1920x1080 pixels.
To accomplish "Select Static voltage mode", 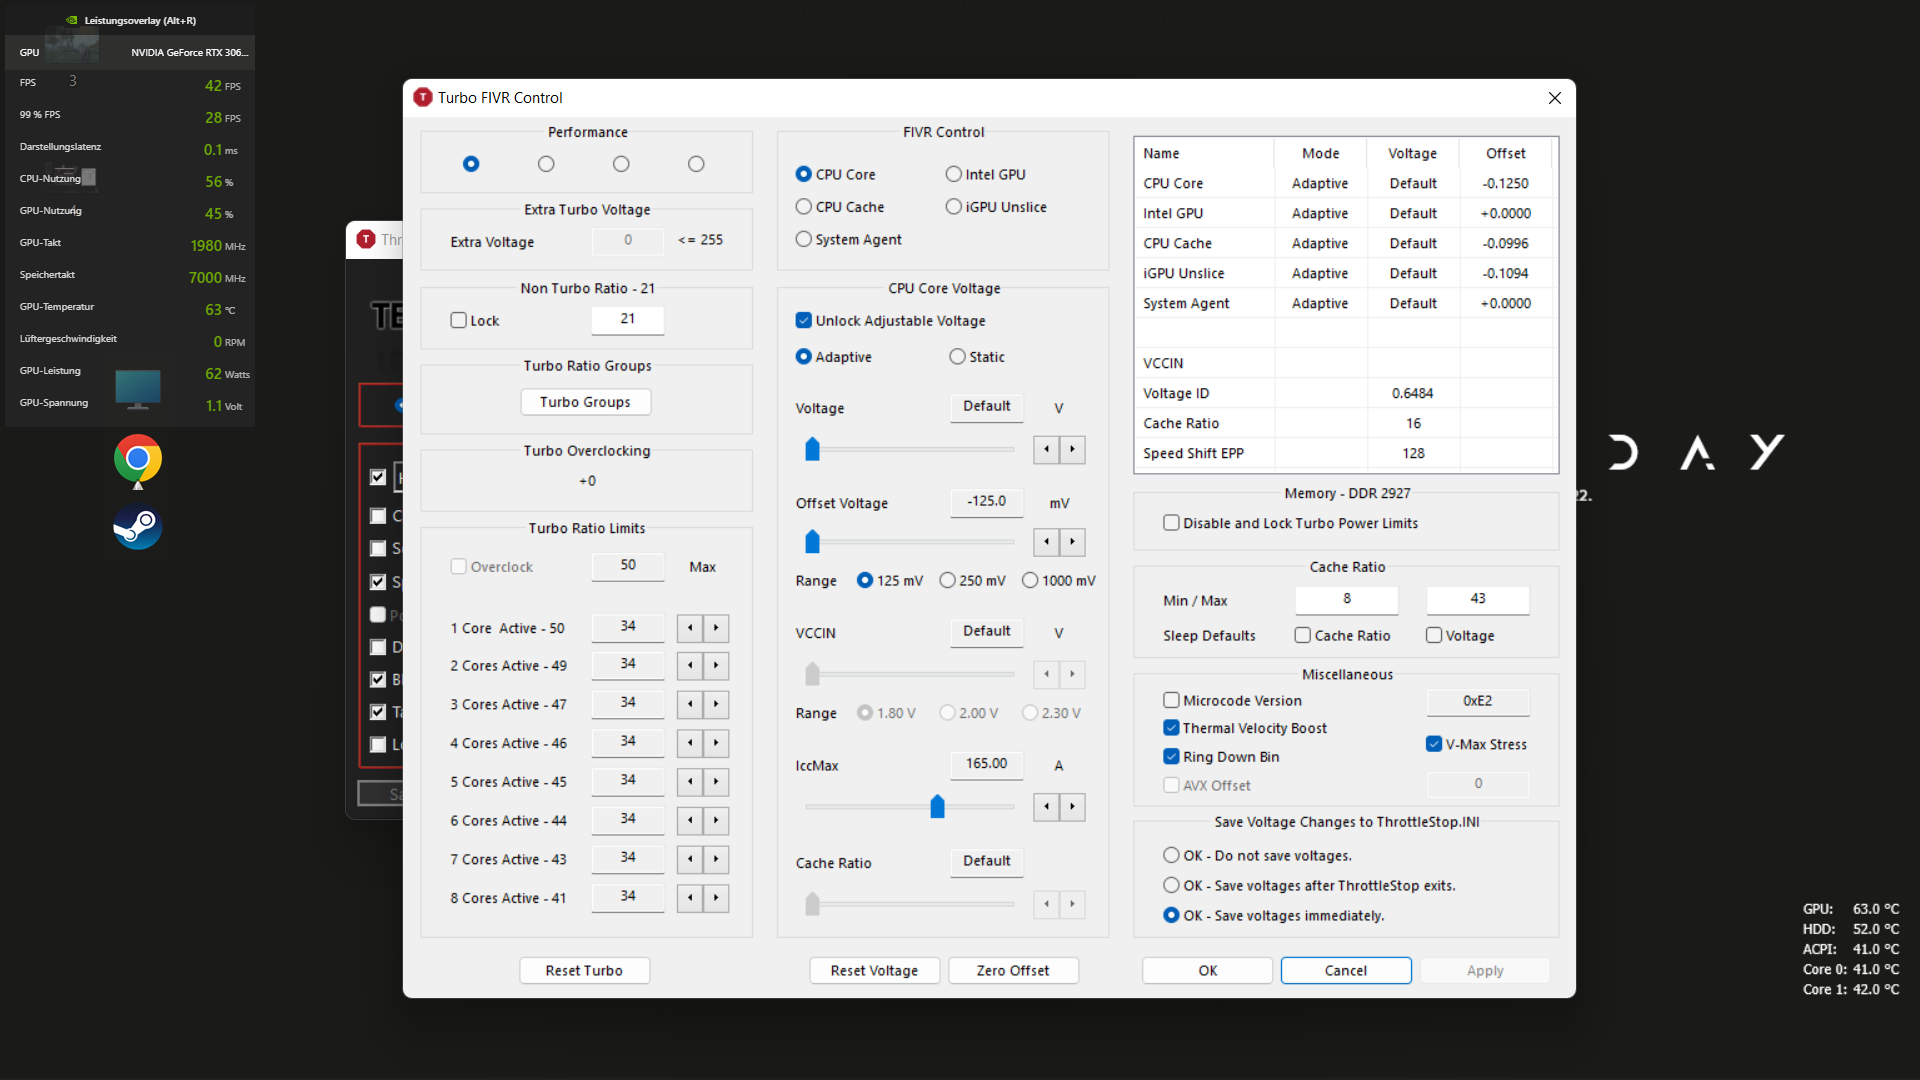I will pos(957,357).
